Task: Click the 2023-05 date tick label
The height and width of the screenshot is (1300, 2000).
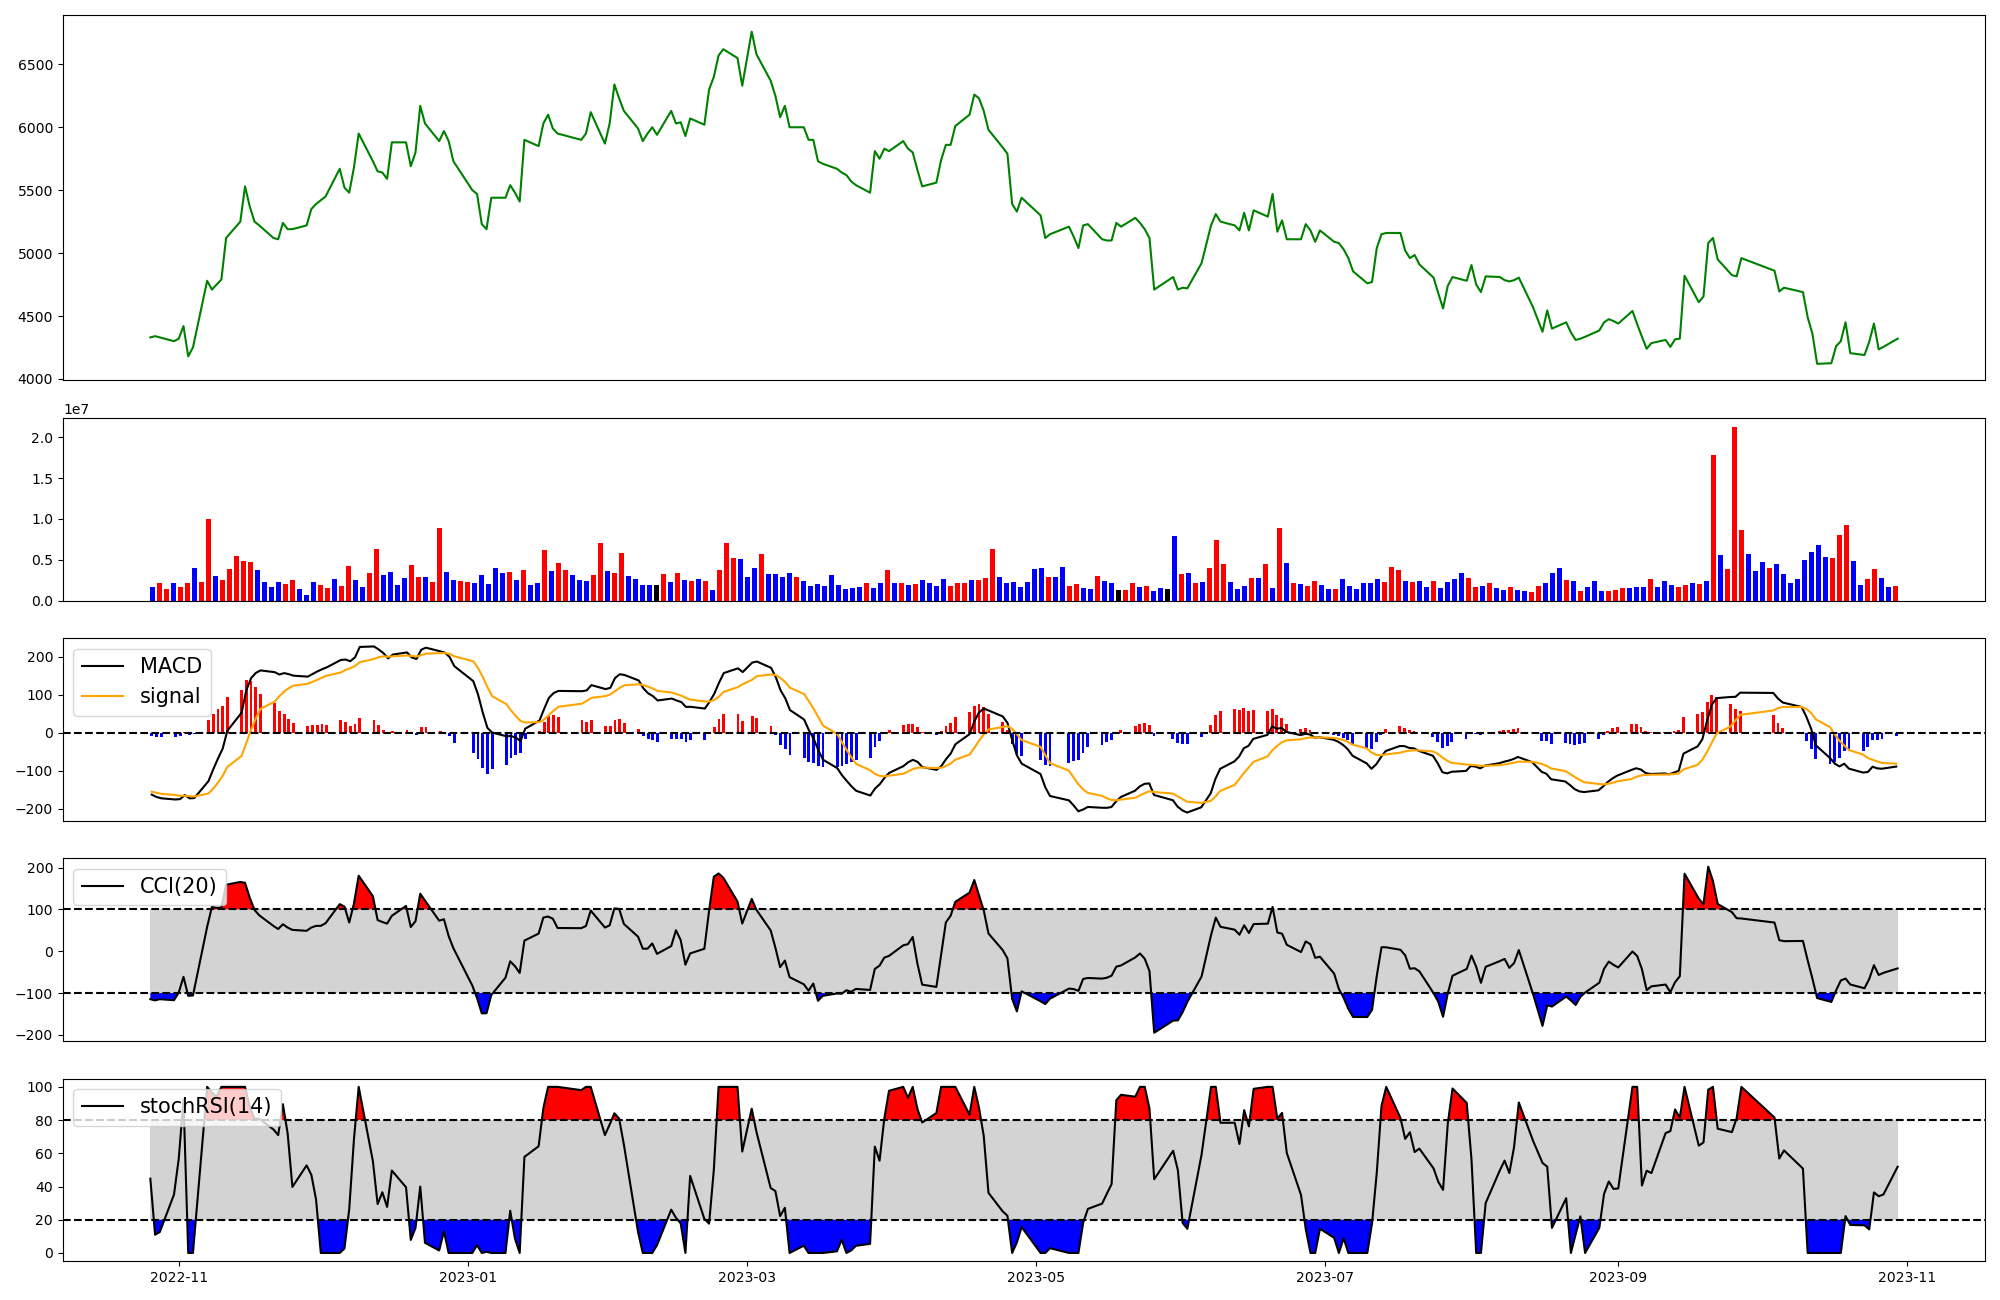Action: [1036, 1277]
